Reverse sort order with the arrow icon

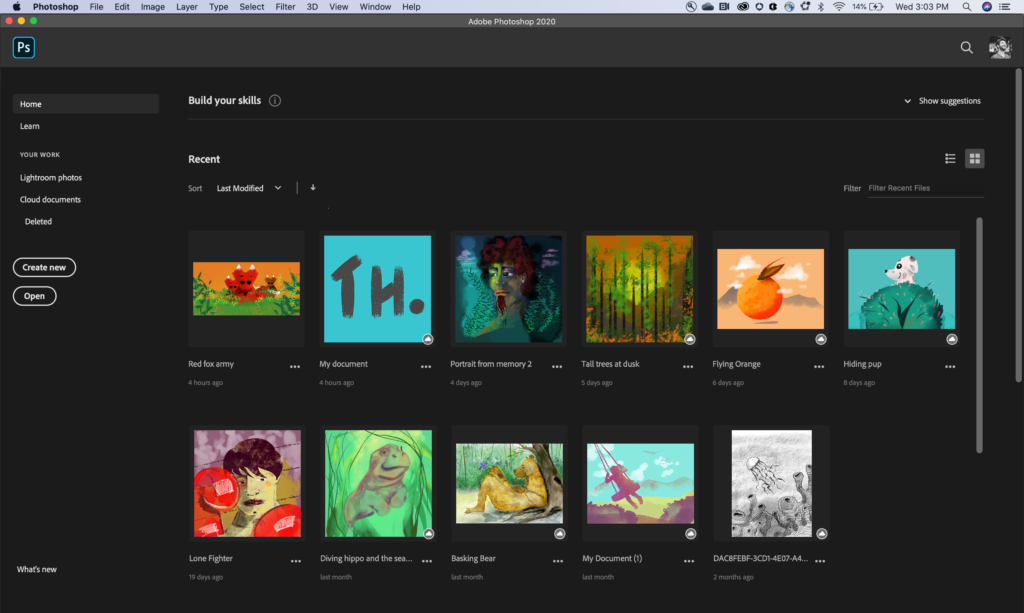(313, 187)
